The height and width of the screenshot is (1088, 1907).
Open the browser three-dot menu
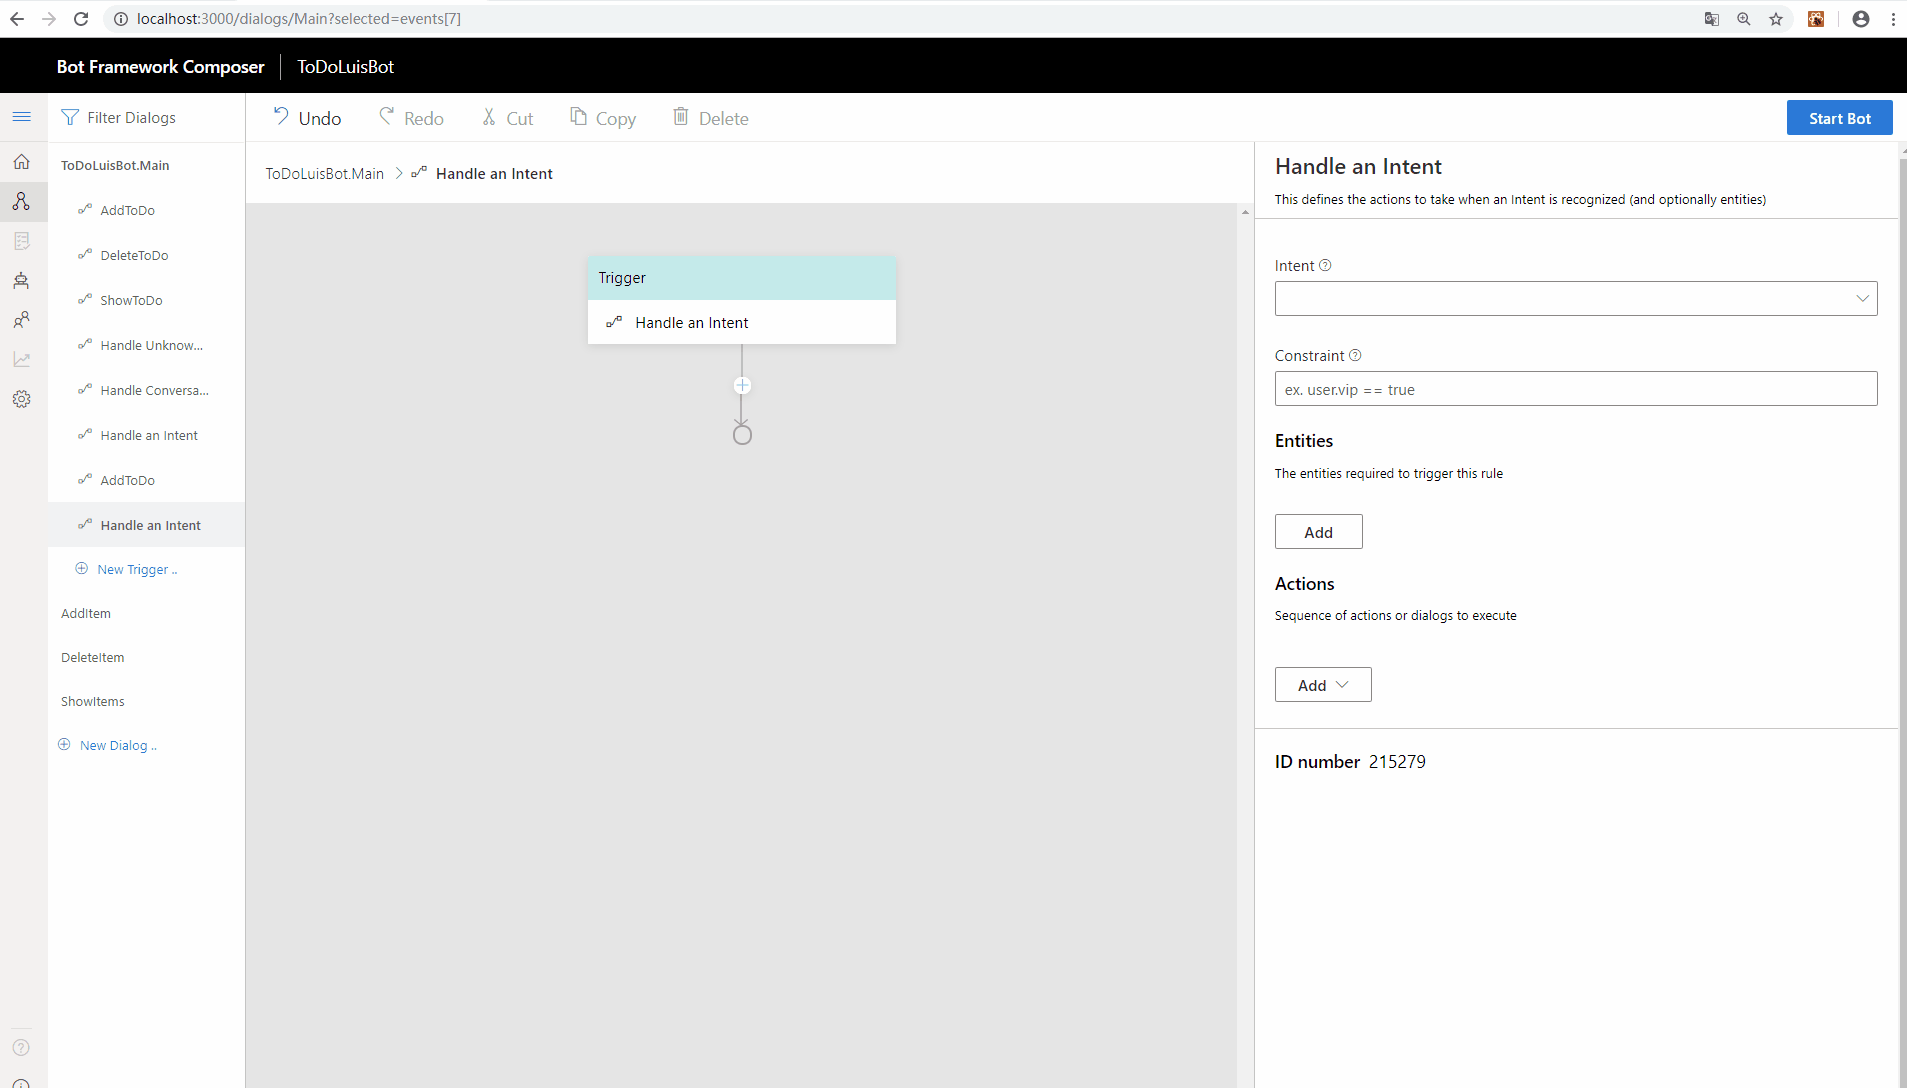click(1893, 19)
